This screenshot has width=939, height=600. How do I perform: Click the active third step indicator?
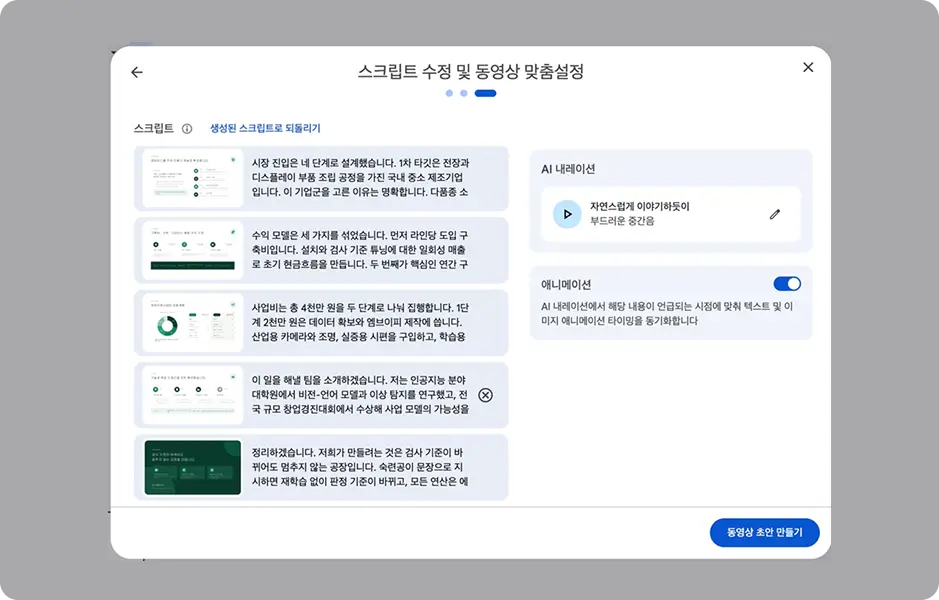coord(485,93)
